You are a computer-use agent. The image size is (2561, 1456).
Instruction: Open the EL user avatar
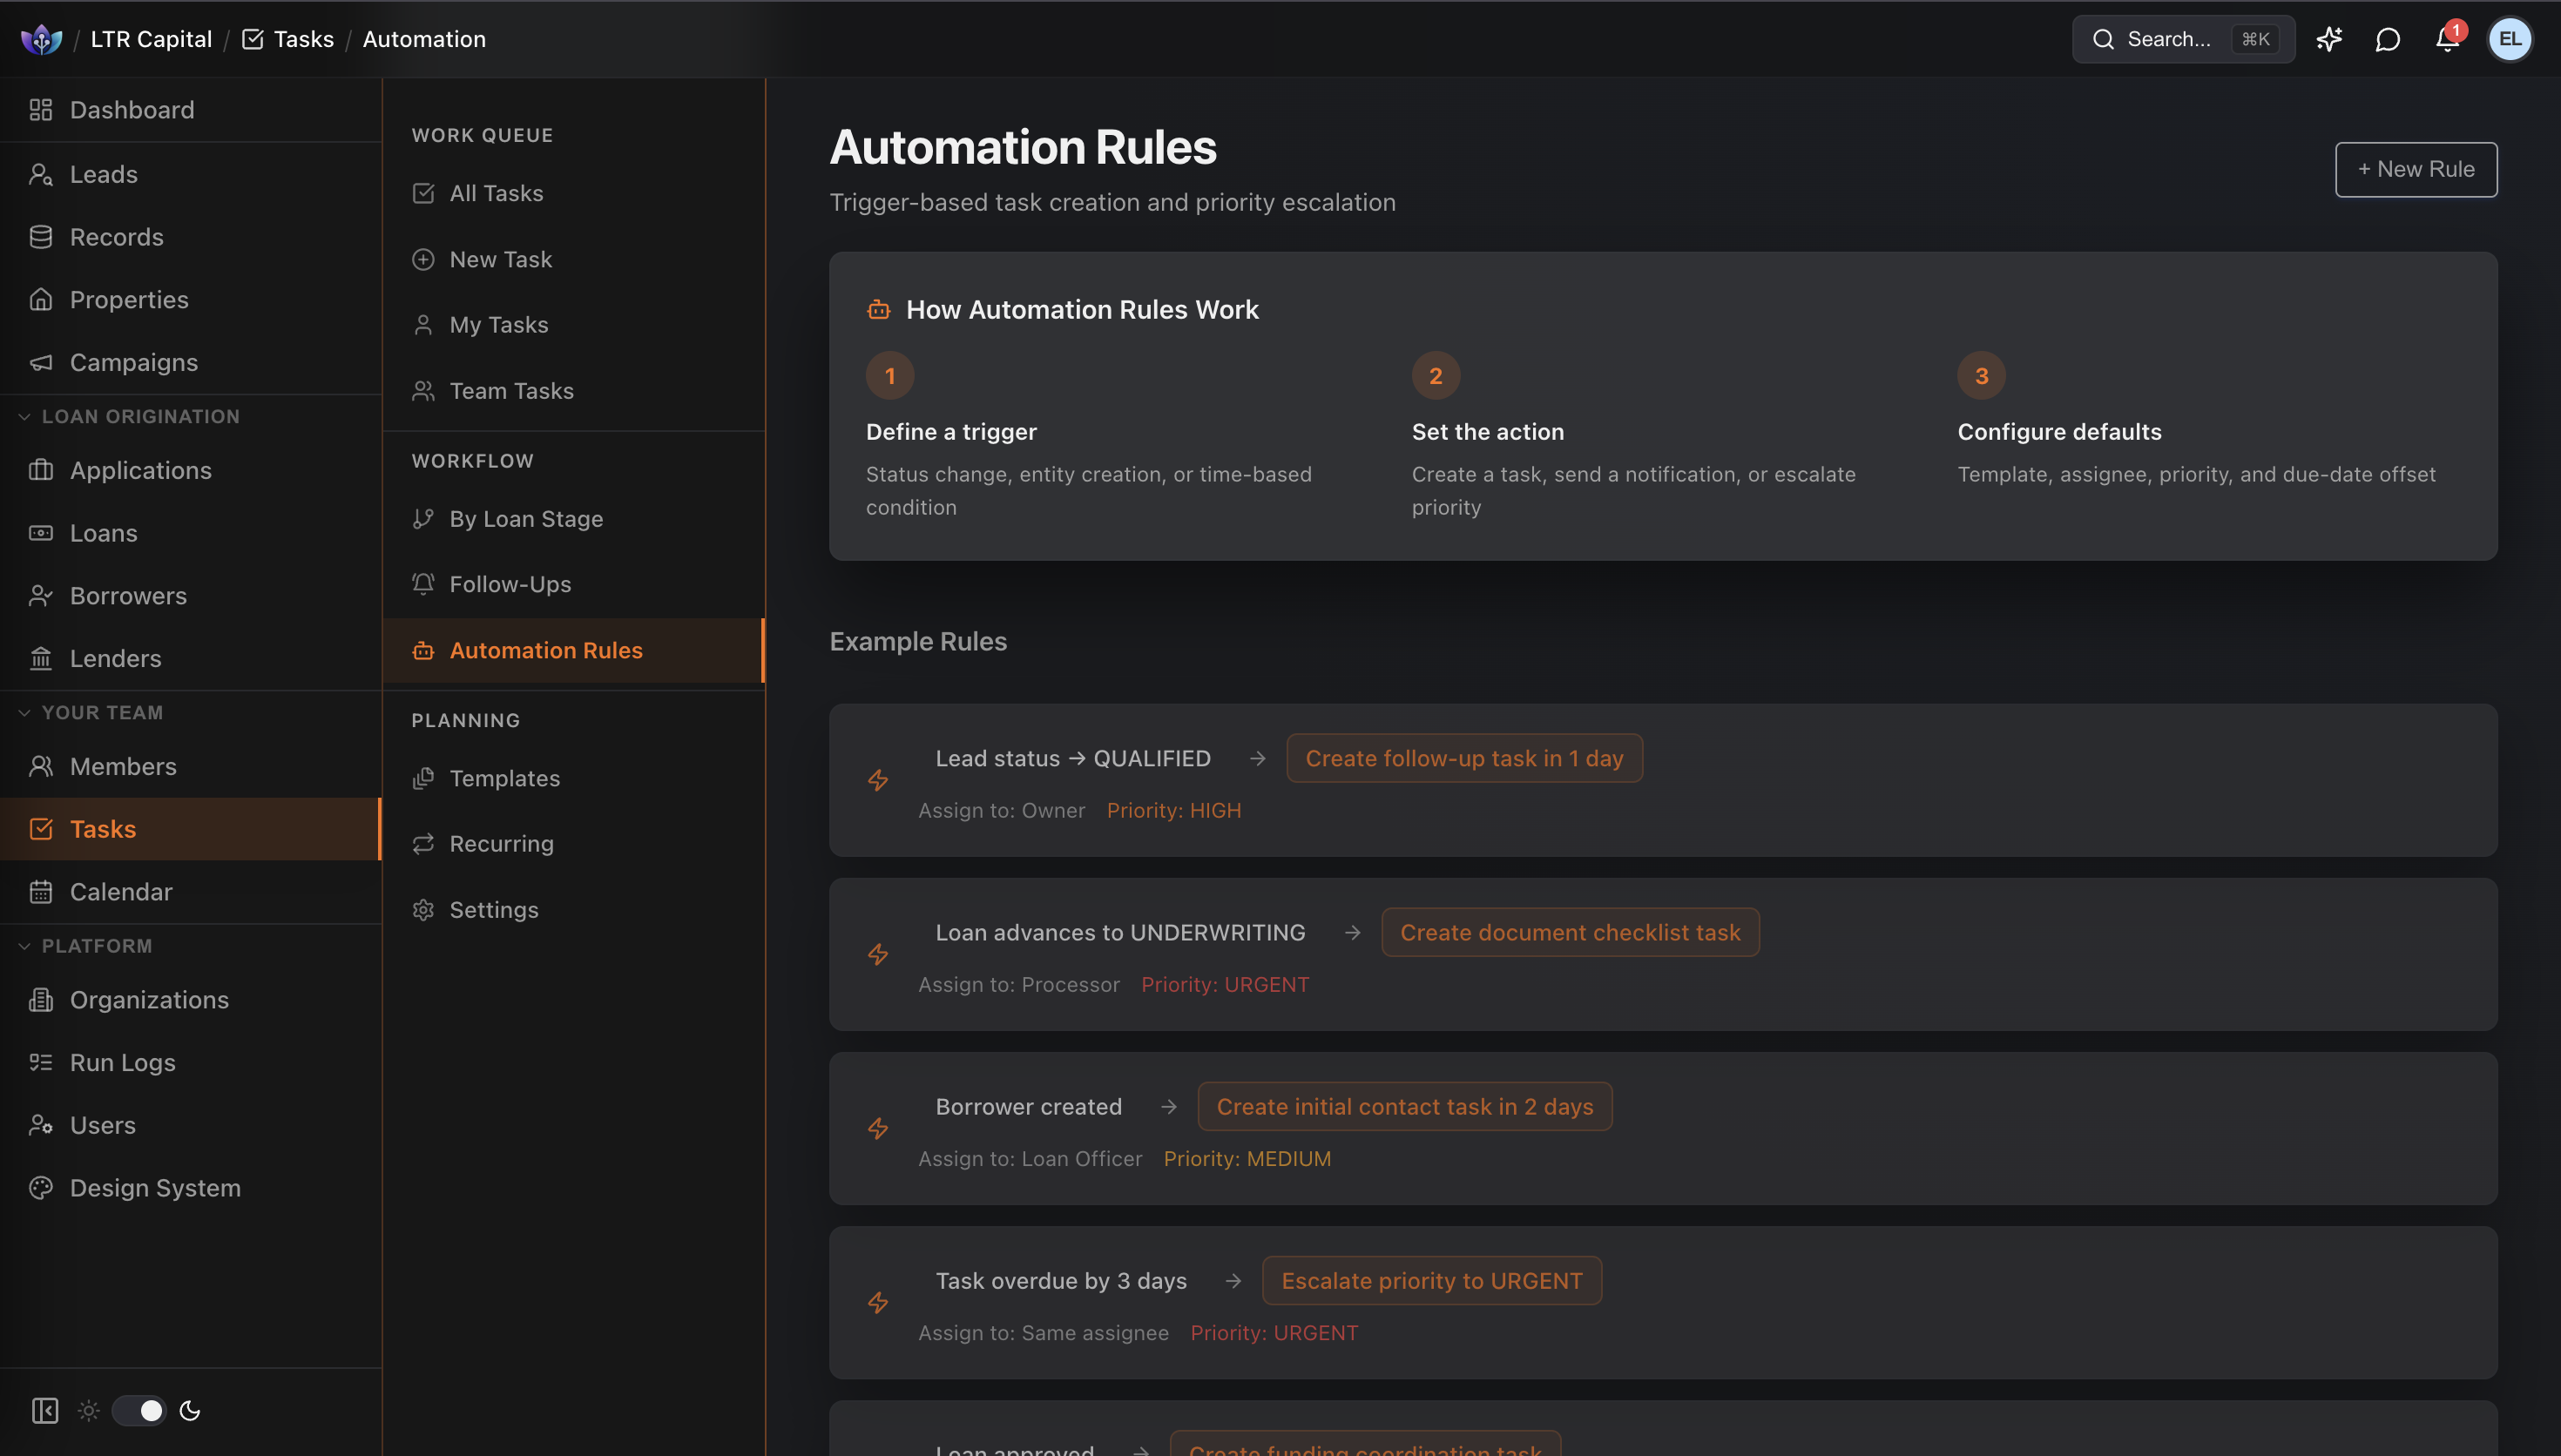(2511, 39)
